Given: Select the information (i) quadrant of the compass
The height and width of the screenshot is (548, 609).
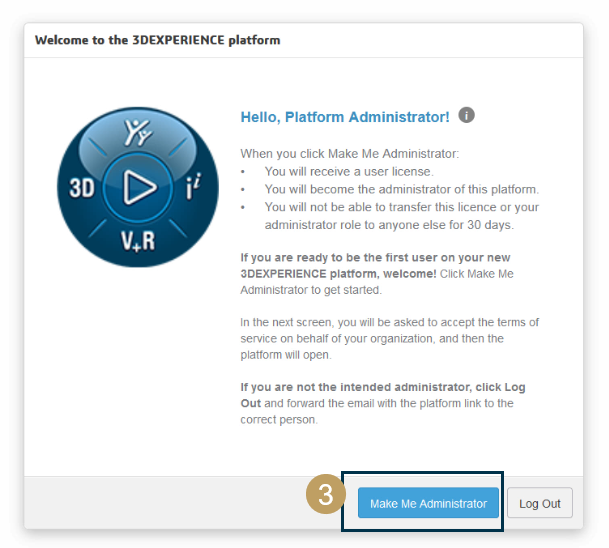Looking at the screenshot, I should pos(193,186).
